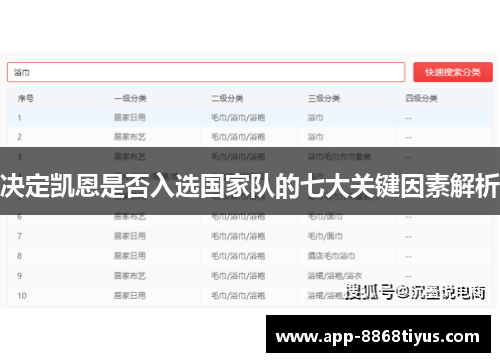Click 毛巾/浴巾/浴袍 in row 2
The height and width of the screenshot is (362, 500).
pyautogui.click(x=238, y=137)
